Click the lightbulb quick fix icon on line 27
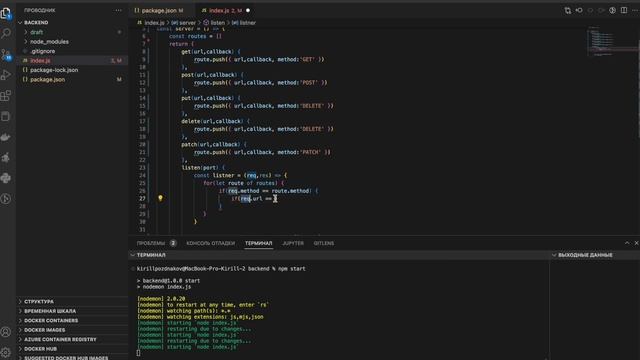 click(x=160, y=198)
